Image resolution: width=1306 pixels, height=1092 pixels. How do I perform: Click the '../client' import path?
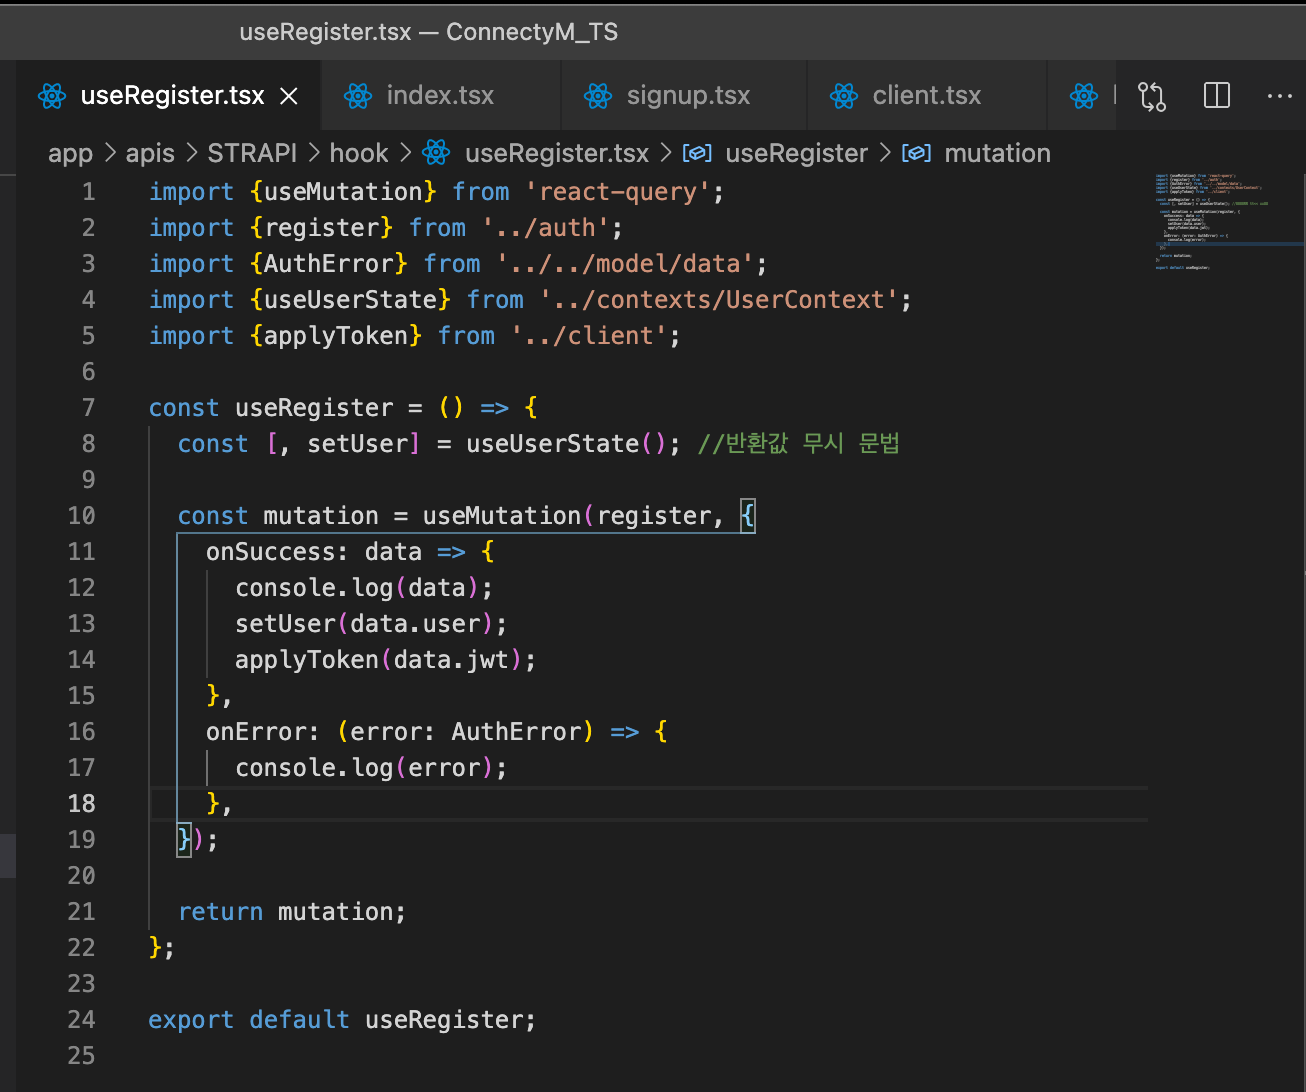point(588,336)
